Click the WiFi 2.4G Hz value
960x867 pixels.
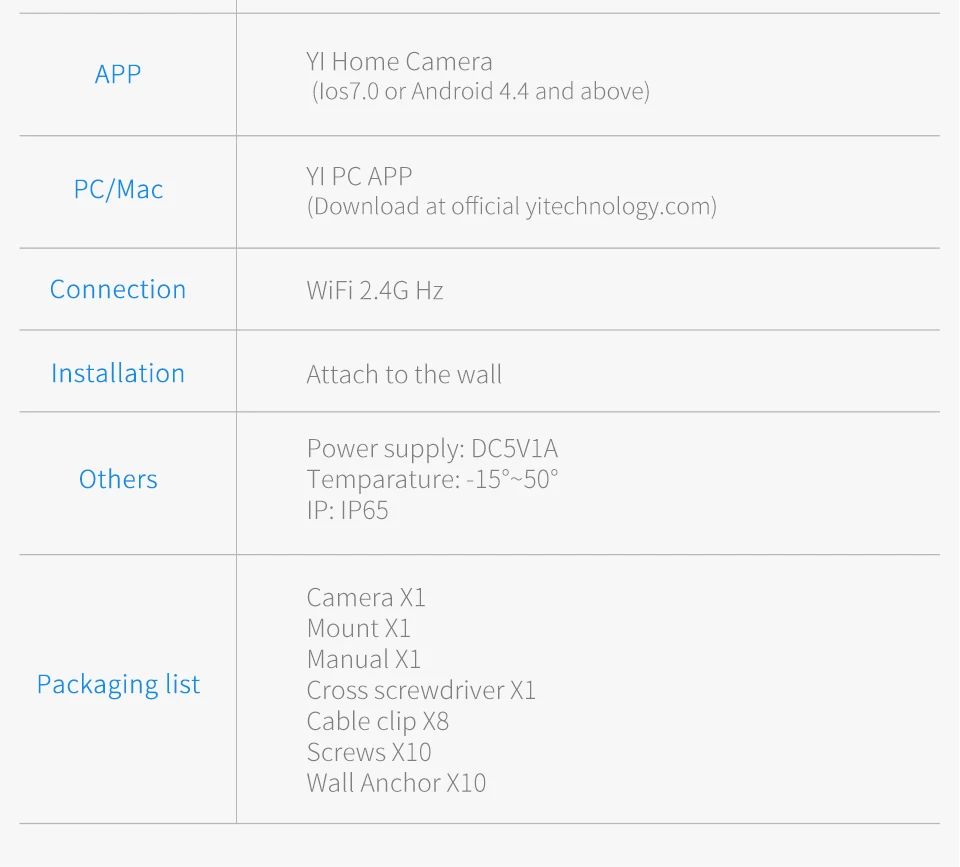(x=375, y=291)
